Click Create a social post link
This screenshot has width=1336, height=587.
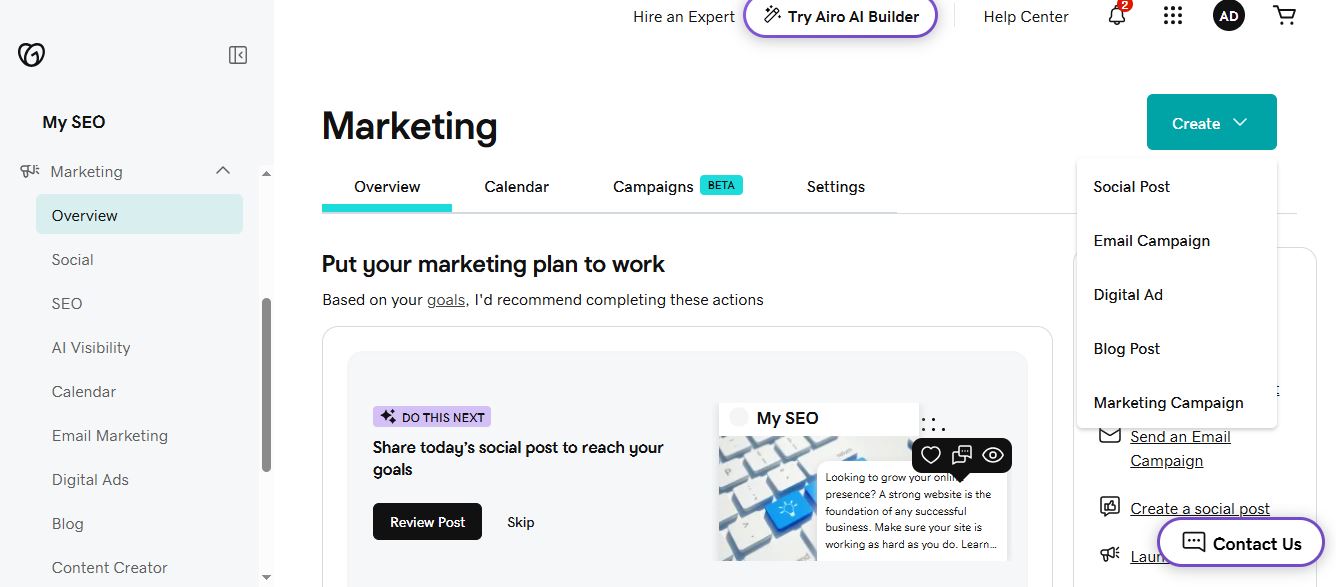(1200, 508)
